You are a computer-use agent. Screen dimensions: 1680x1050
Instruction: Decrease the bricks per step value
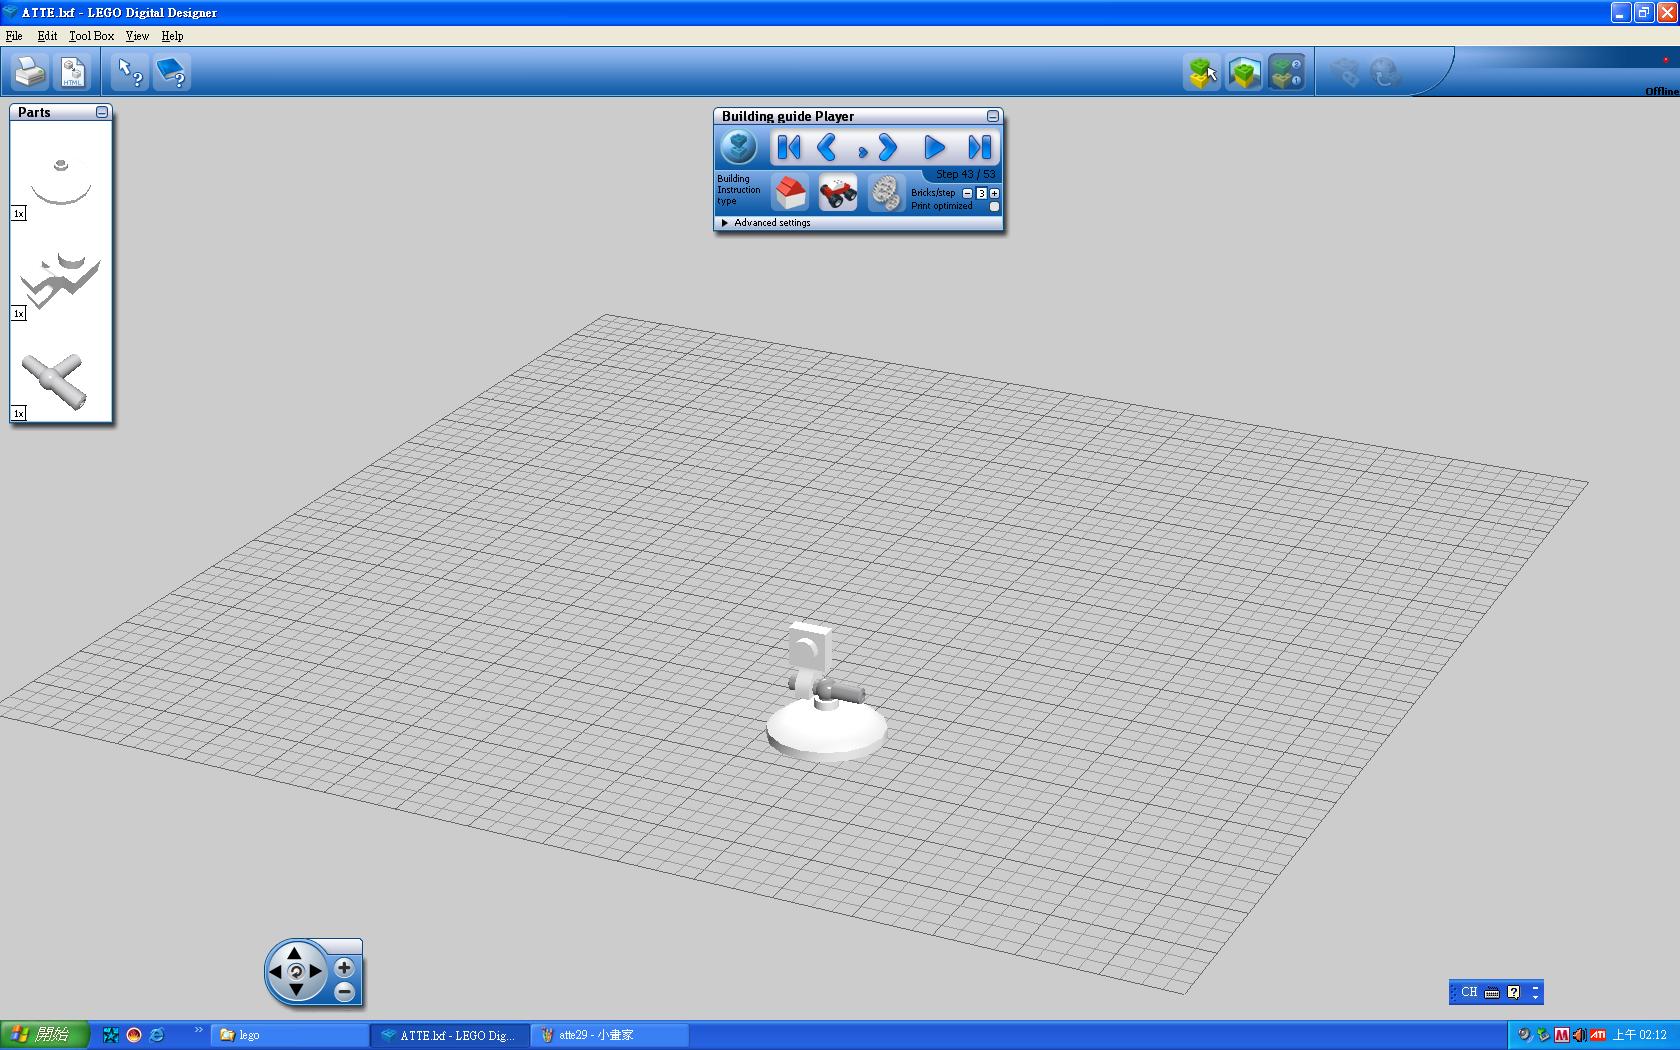967,193
